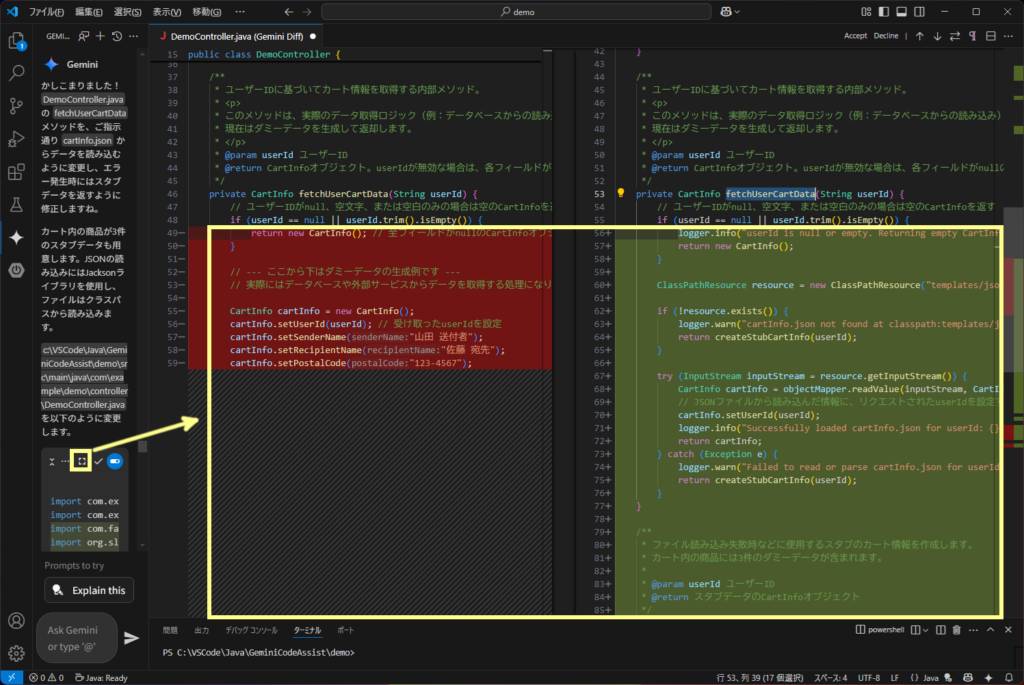Image resolution: width=1024 pixels, height=685 pixels.
Task: Click Decline in the diff toolbar
Action: [x=886, y=36]
